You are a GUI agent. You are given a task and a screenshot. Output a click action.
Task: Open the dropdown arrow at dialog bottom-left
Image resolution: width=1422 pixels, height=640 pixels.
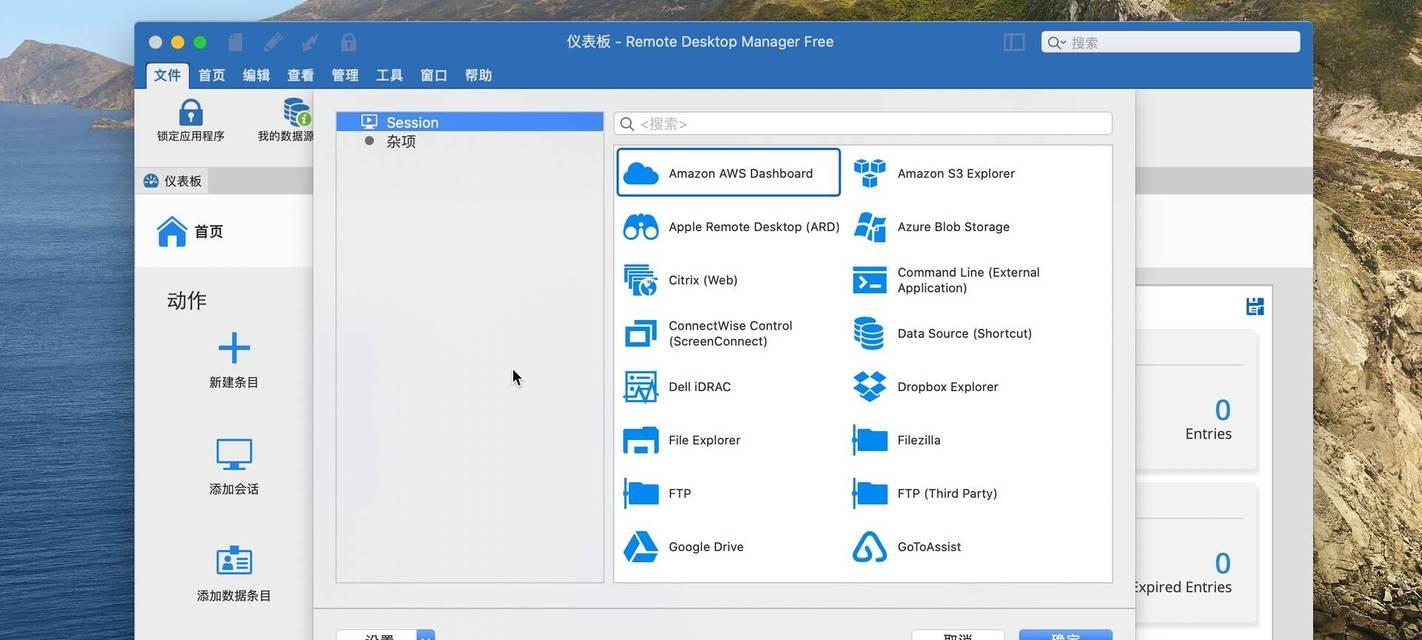point(425,636)
